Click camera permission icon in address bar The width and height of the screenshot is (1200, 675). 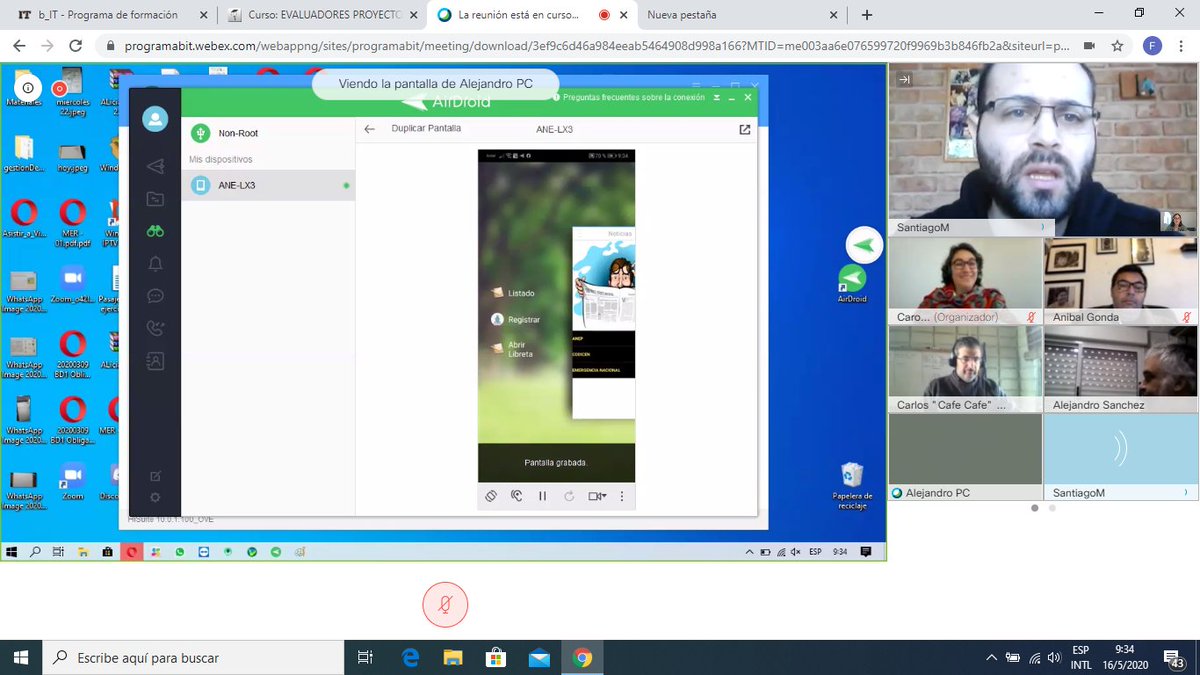(x=1088, y=46)
